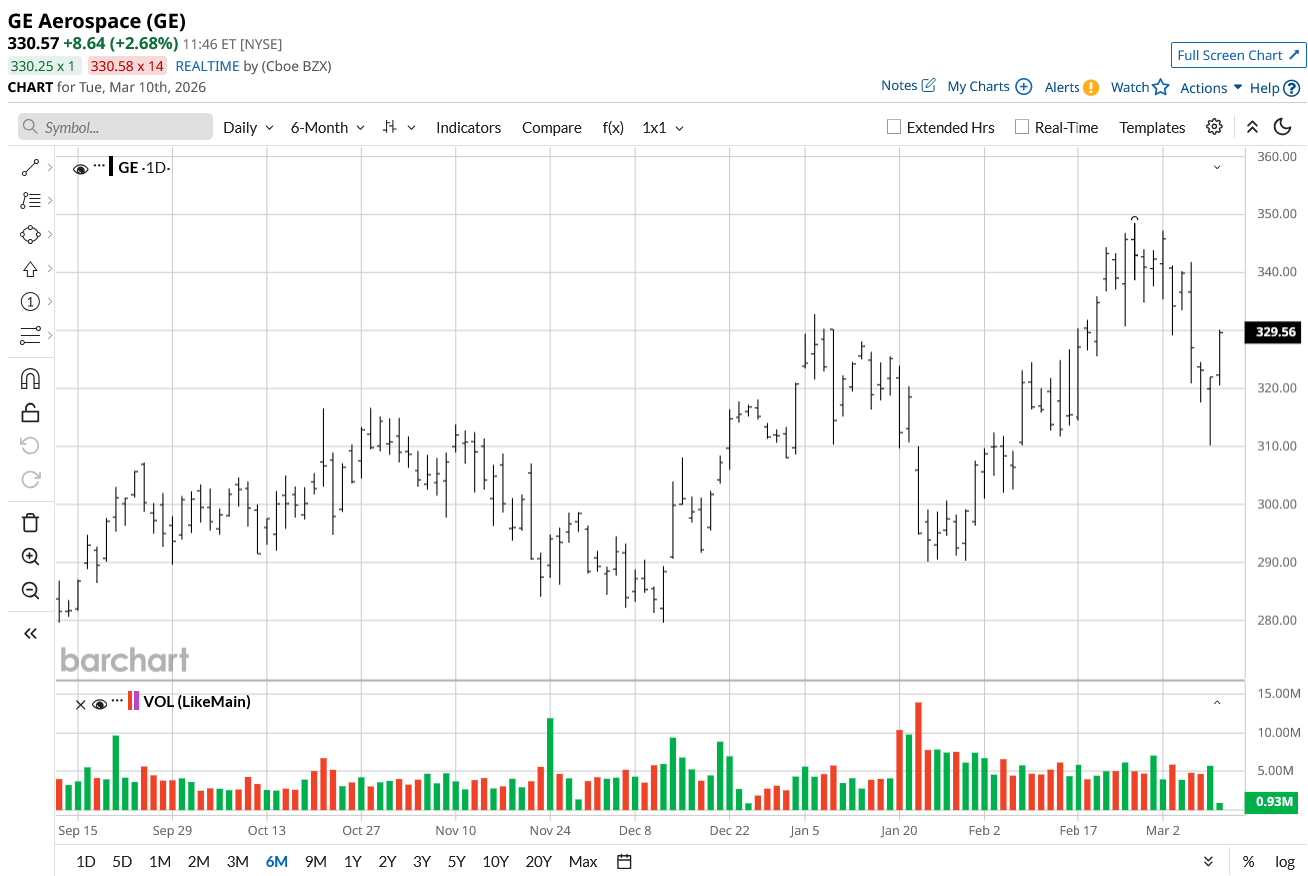Click the double chevron down icon
The image size is (1308, 876).
[1208, 862]
